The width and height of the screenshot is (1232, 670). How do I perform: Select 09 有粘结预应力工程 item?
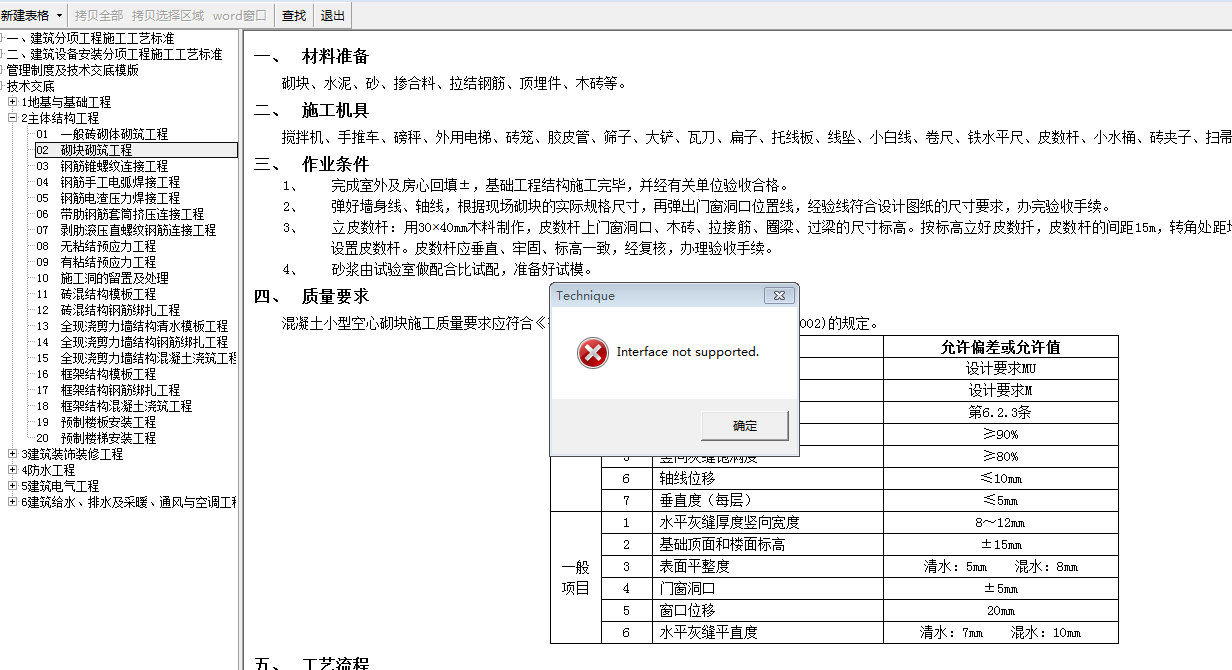(x=108, y=262)
